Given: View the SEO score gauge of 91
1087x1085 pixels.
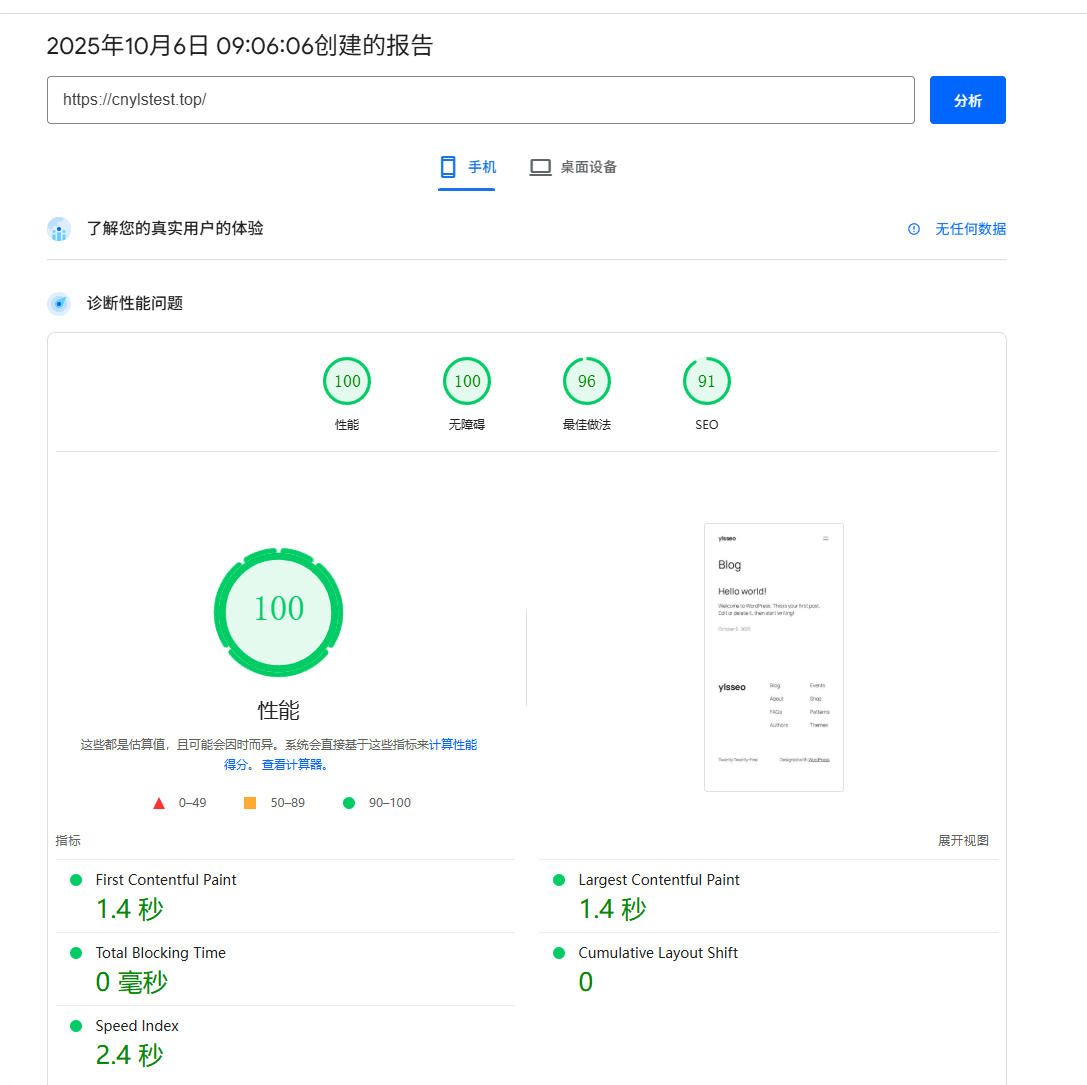Looking at the screenshot, I should coord(707,381).
